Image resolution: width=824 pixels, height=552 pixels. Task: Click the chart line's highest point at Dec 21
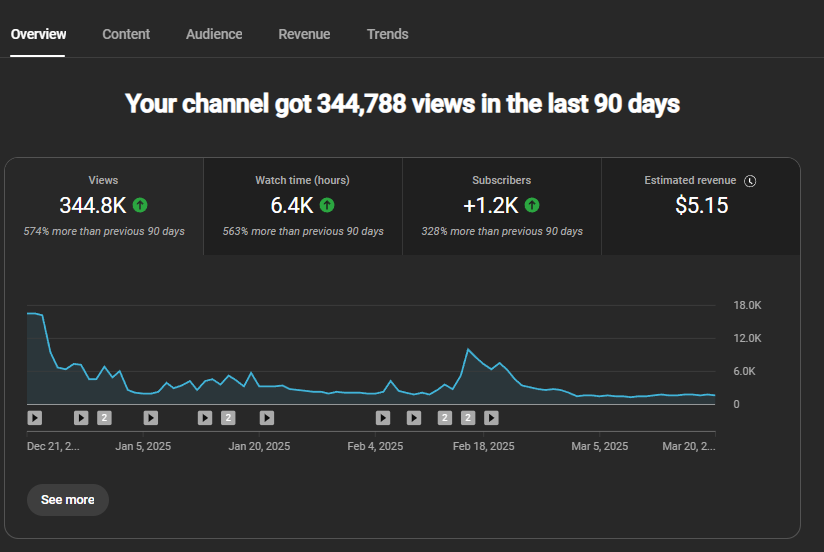[33, 313]
